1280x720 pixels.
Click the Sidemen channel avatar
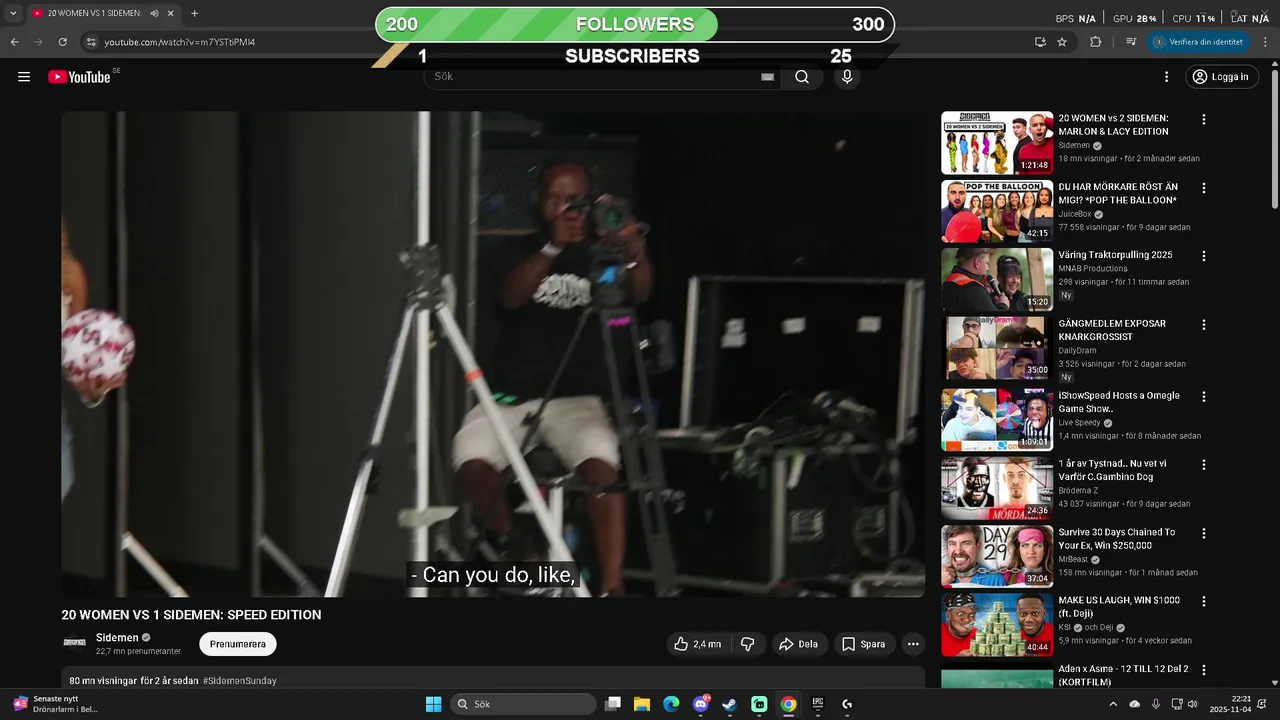click(75, 643)
